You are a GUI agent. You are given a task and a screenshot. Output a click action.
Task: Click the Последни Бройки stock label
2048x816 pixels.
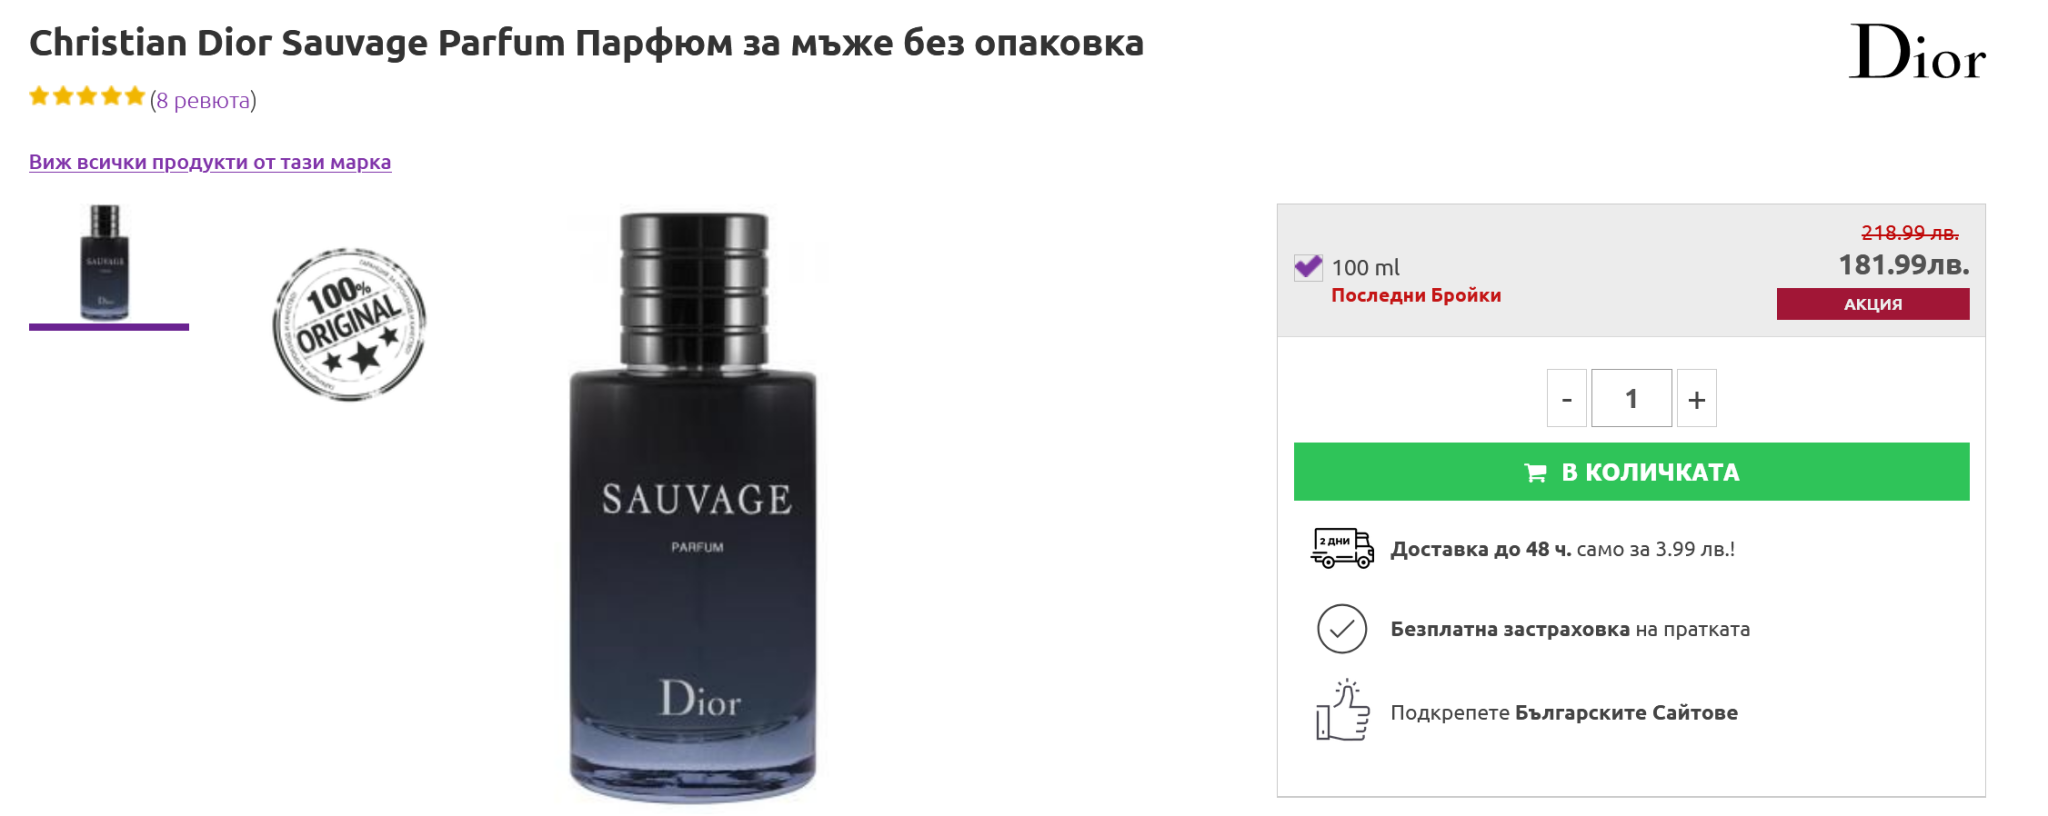pyautogui.click(x=1416, y=295)
